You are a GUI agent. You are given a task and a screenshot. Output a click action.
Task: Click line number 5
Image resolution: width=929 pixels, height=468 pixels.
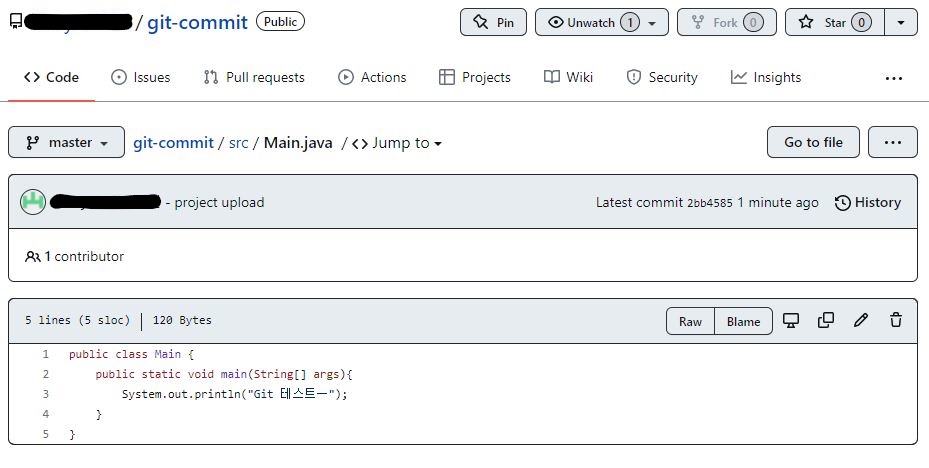(x=46, y=434)
